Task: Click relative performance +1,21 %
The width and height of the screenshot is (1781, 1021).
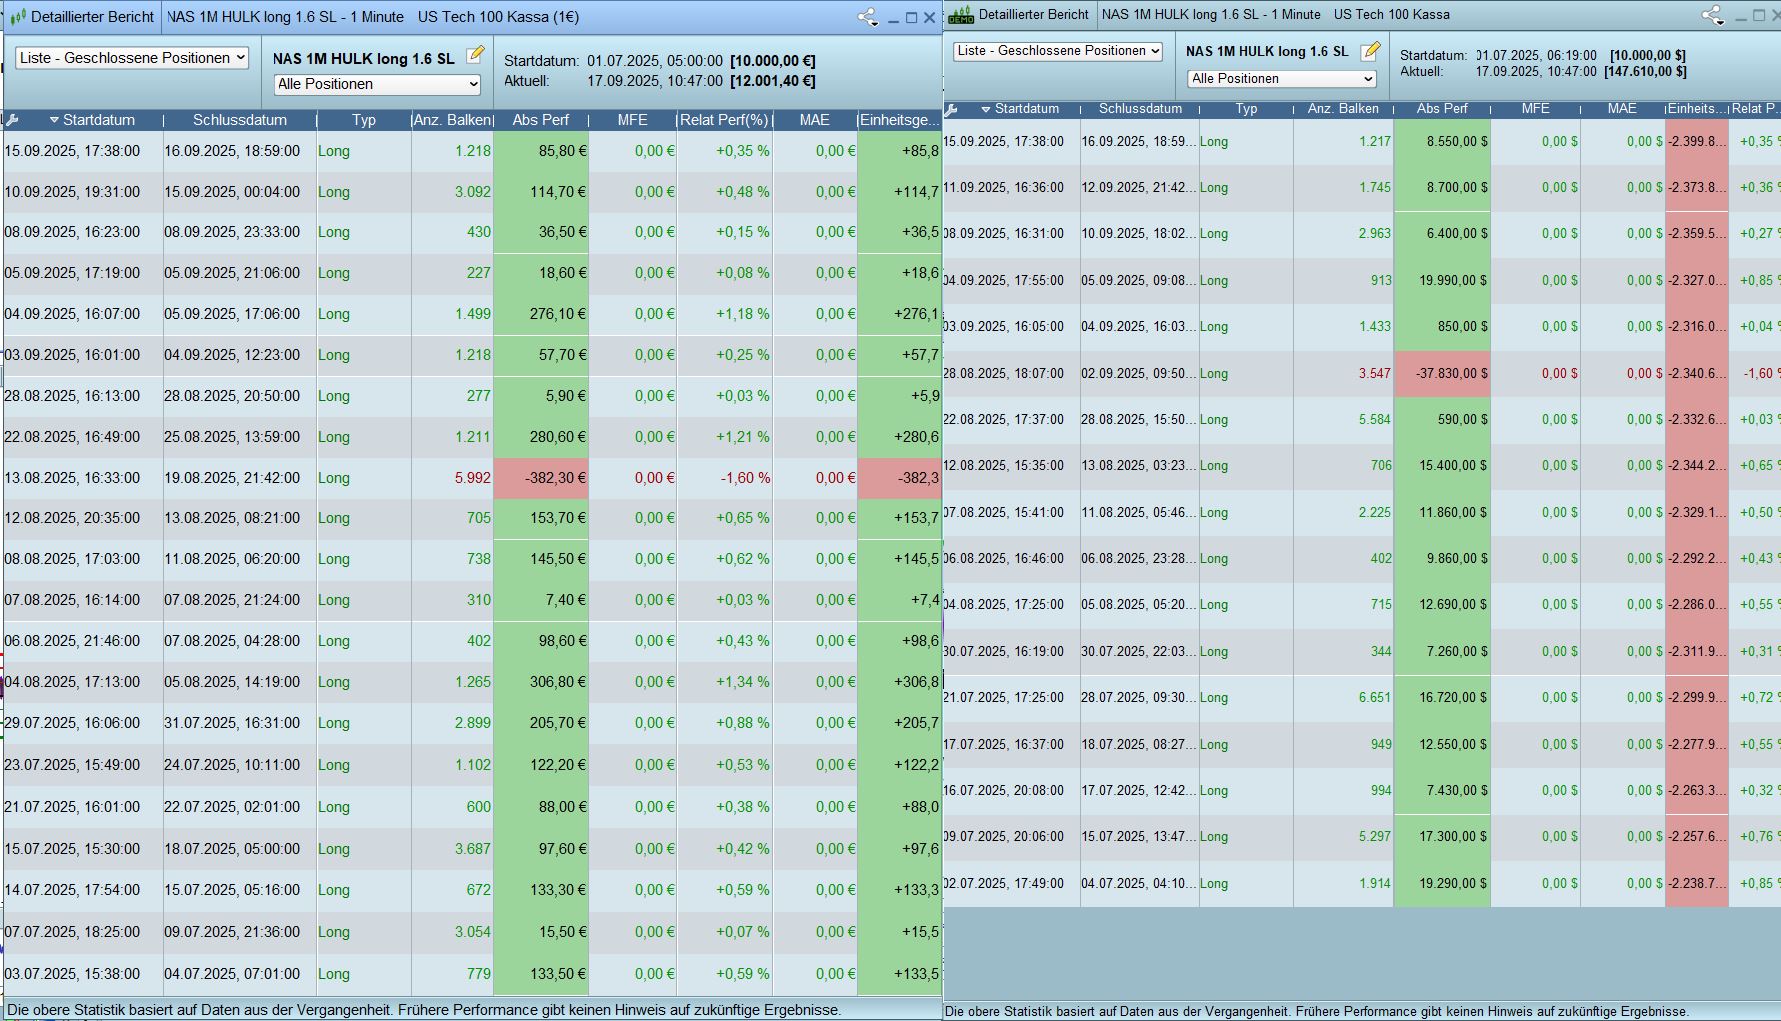Action: (x=743, y=437)
